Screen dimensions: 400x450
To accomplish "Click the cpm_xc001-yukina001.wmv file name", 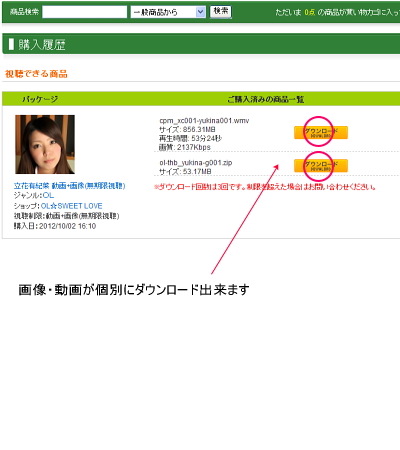I will click(204, 121).
